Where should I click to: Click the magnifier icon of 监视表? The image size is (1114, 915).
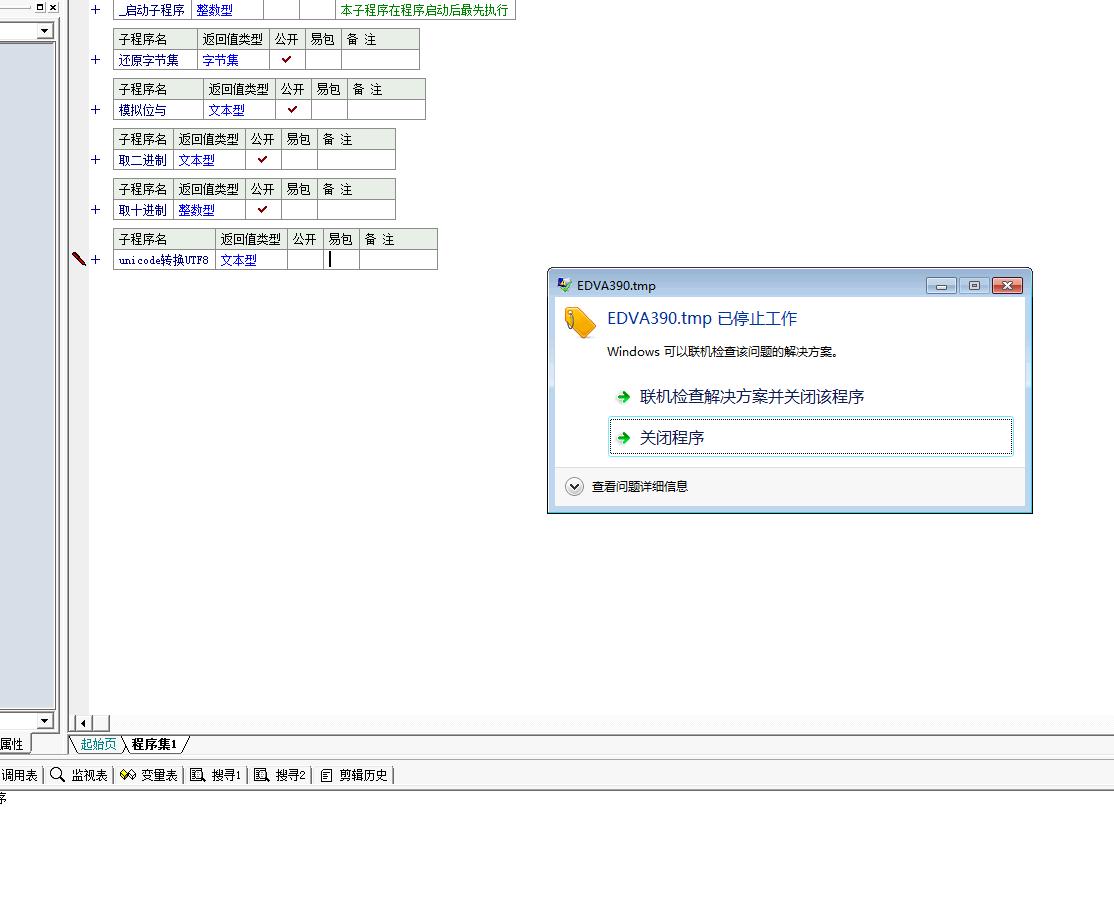click(x=58, y=774)
